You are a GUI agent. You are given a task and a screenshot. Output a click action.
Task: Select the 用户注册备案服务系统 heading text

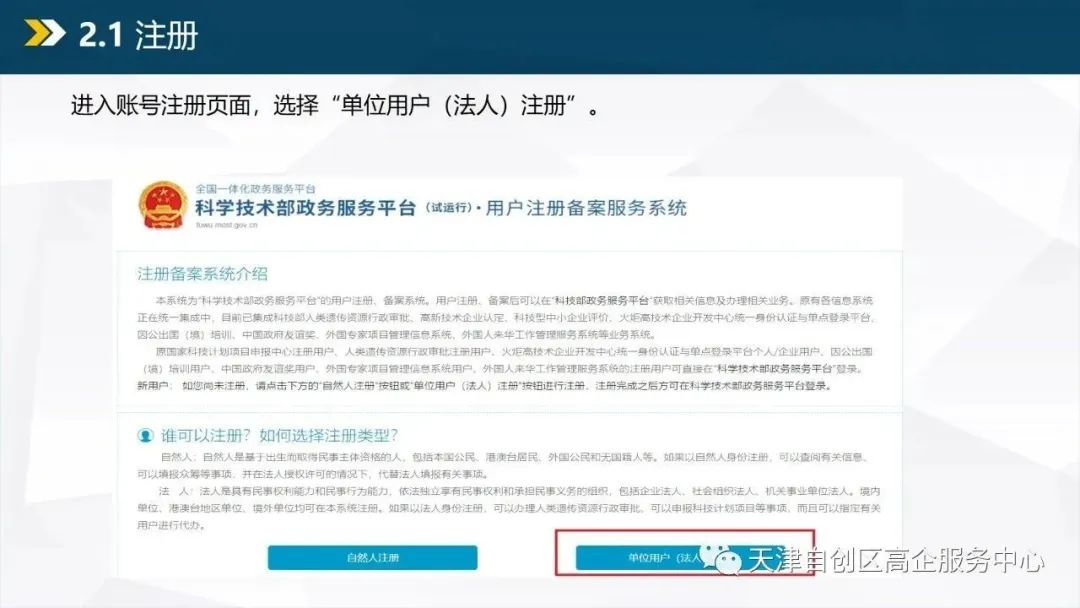tap(586, 208)
